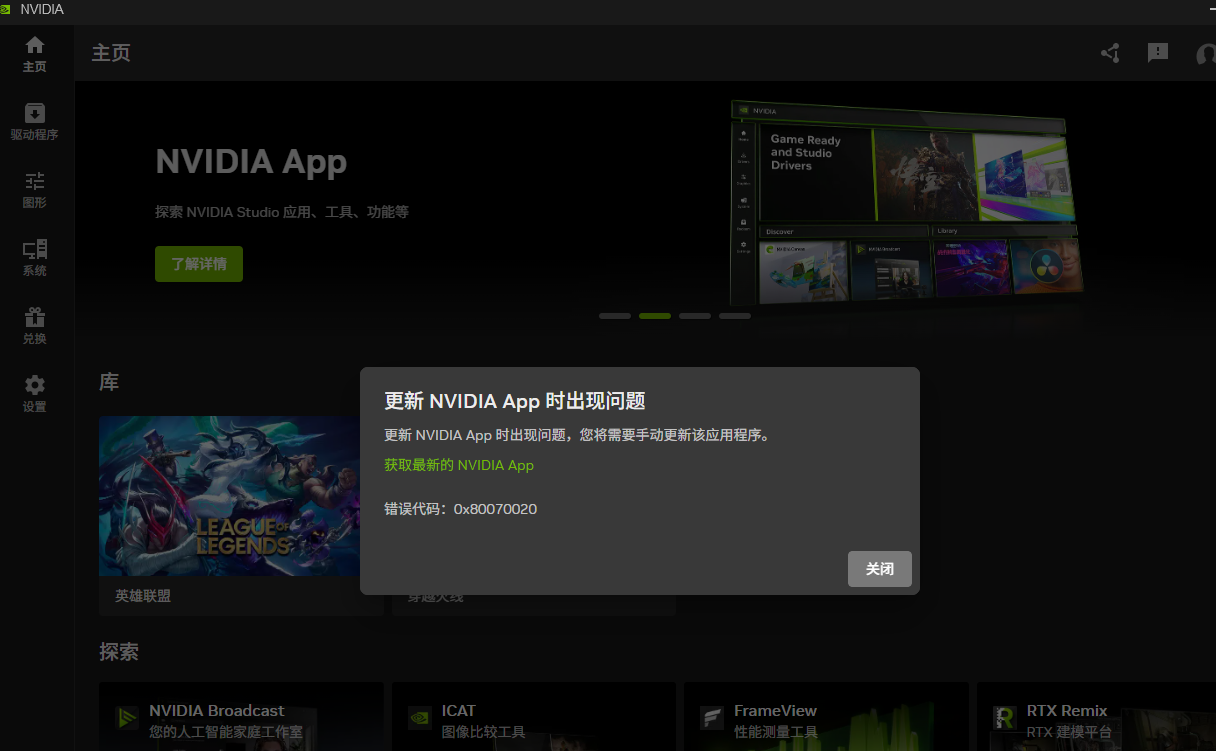
Task: Click the RTX Remix card title
Action: 1067,710
